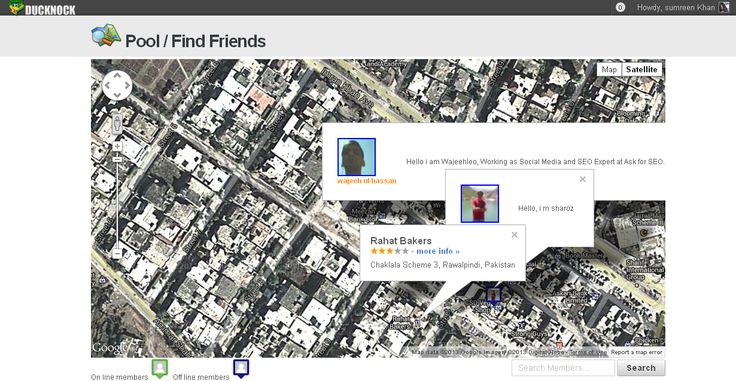Close the sharoz profile popup

point(583,179)
